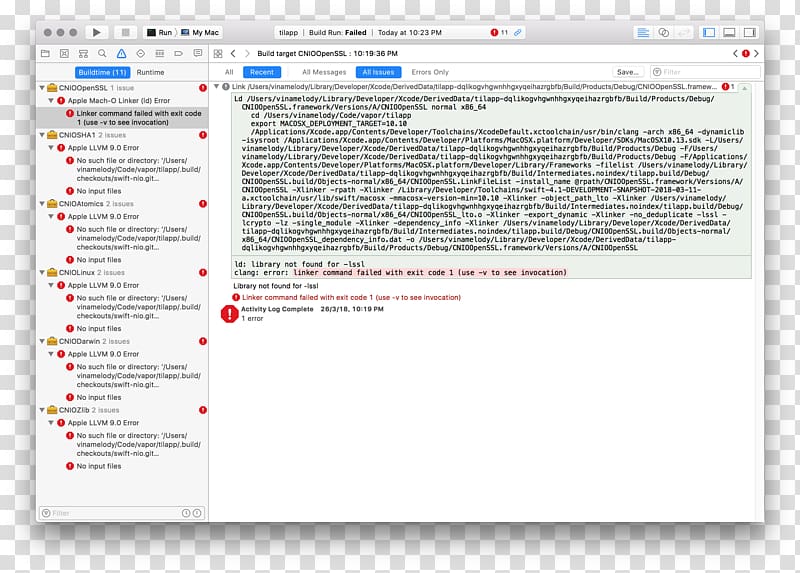Toggle the transcript expand button beside Link row

tap(744, 88)
